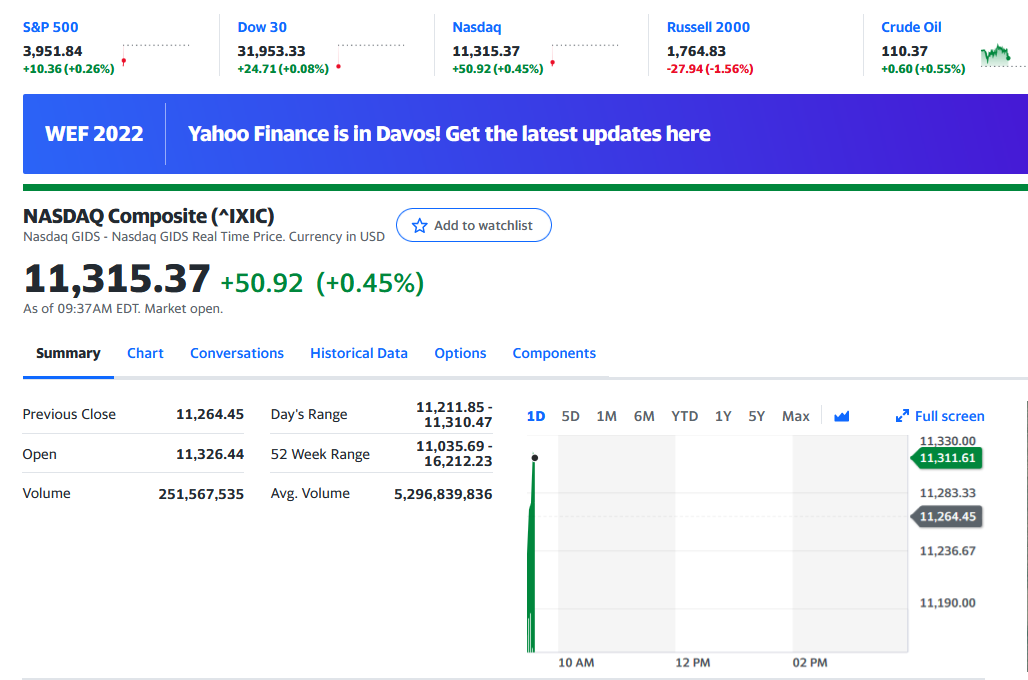Image resolution: width=1028 pixels, height=680 pixels.
Task: Open the S&P 500 index link
Action: tap(50, 28)
